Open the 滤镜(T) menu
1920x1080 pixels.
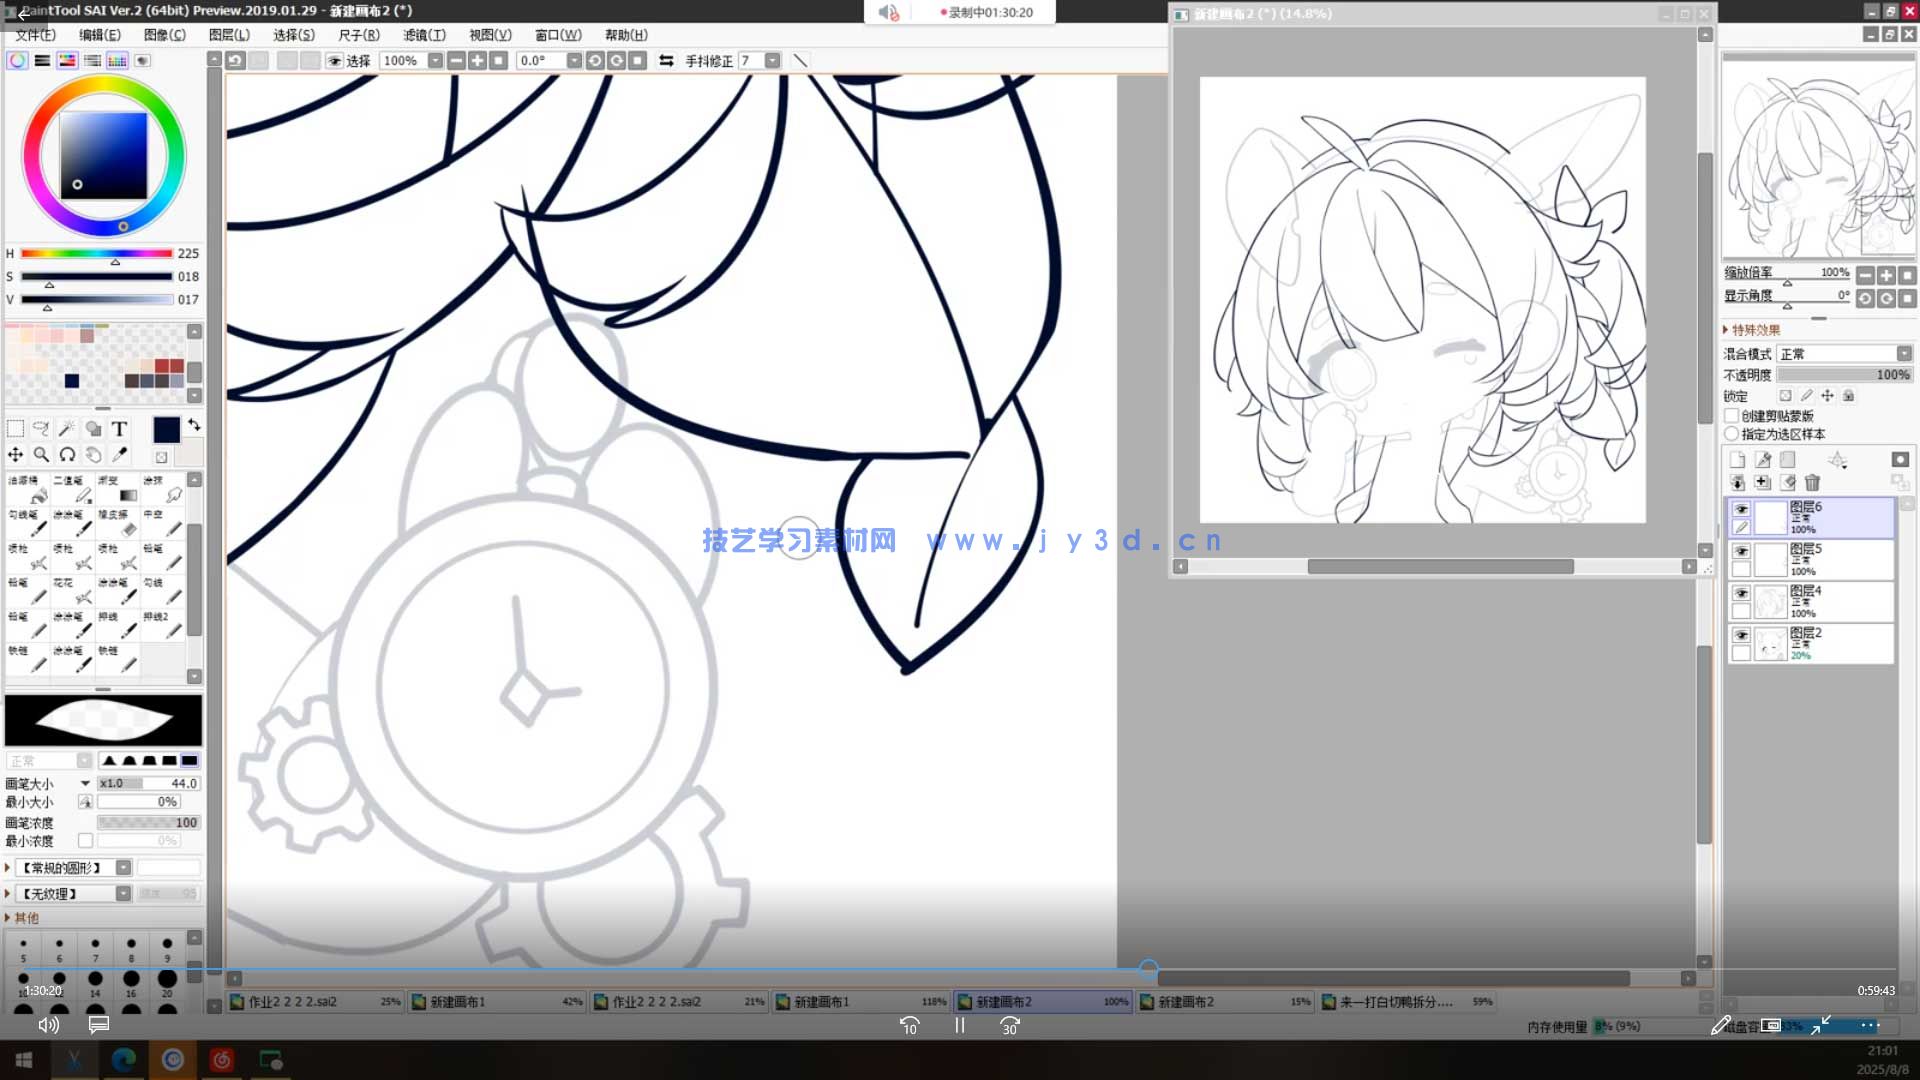coord(424,35)
